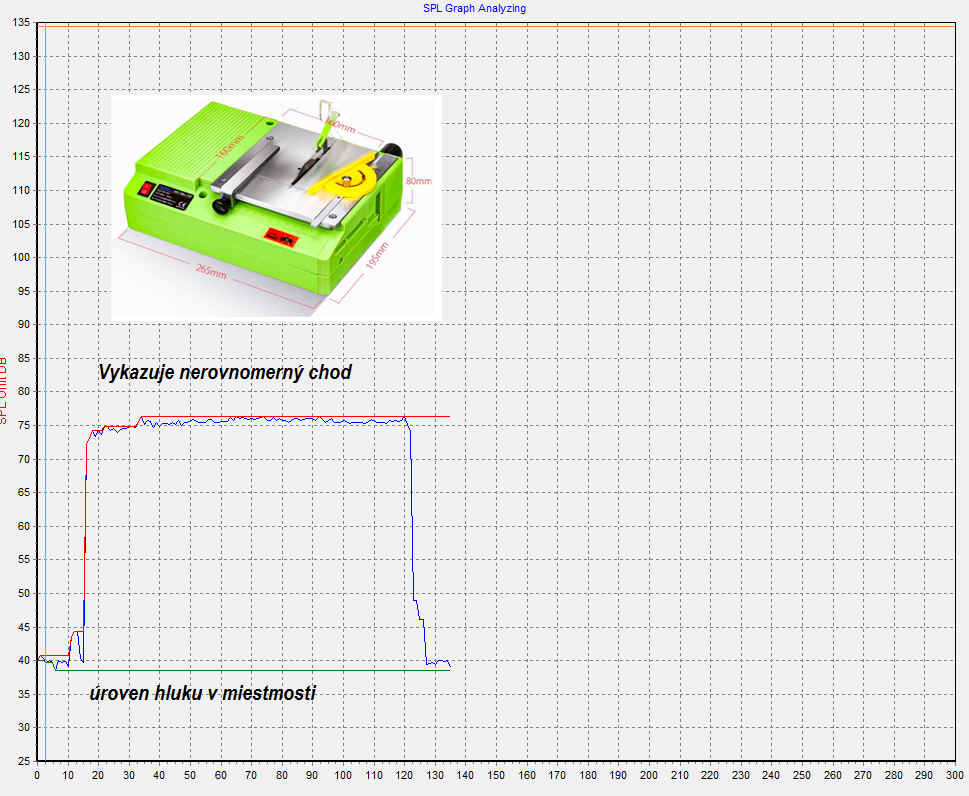Click the yellow miter gauge protractor on the saw
Viewport: 969px width, 796px height.
tap(347, 182)
